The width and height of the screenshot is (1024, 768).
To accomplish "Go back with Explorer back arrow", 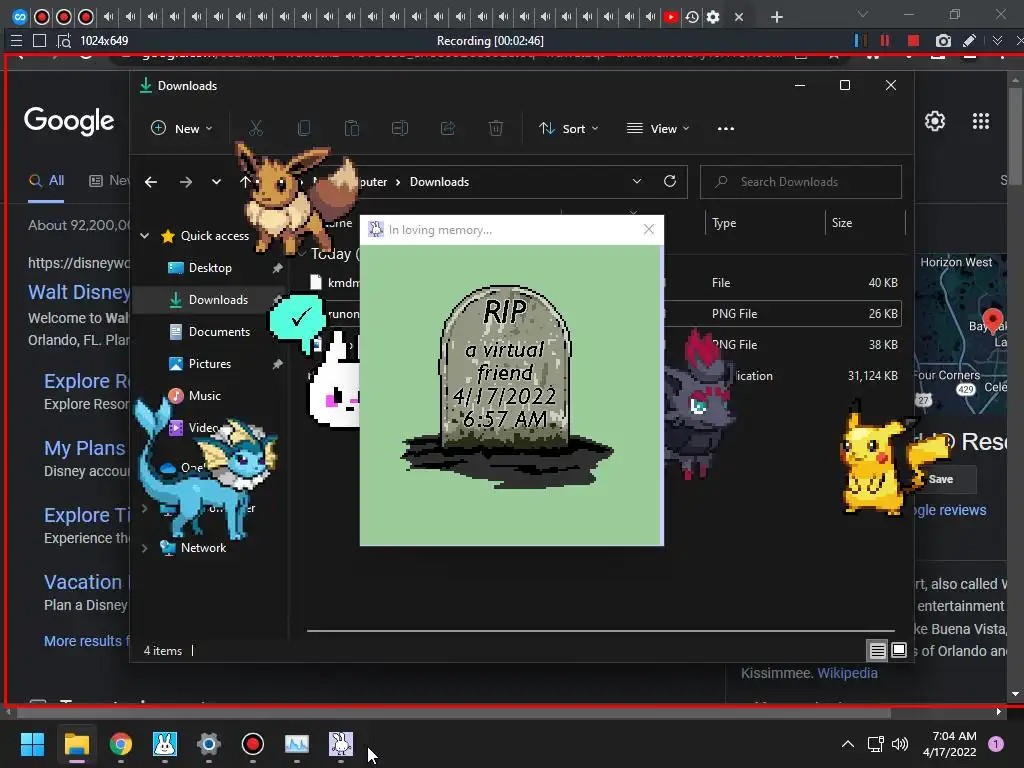I will coord(151,182).
